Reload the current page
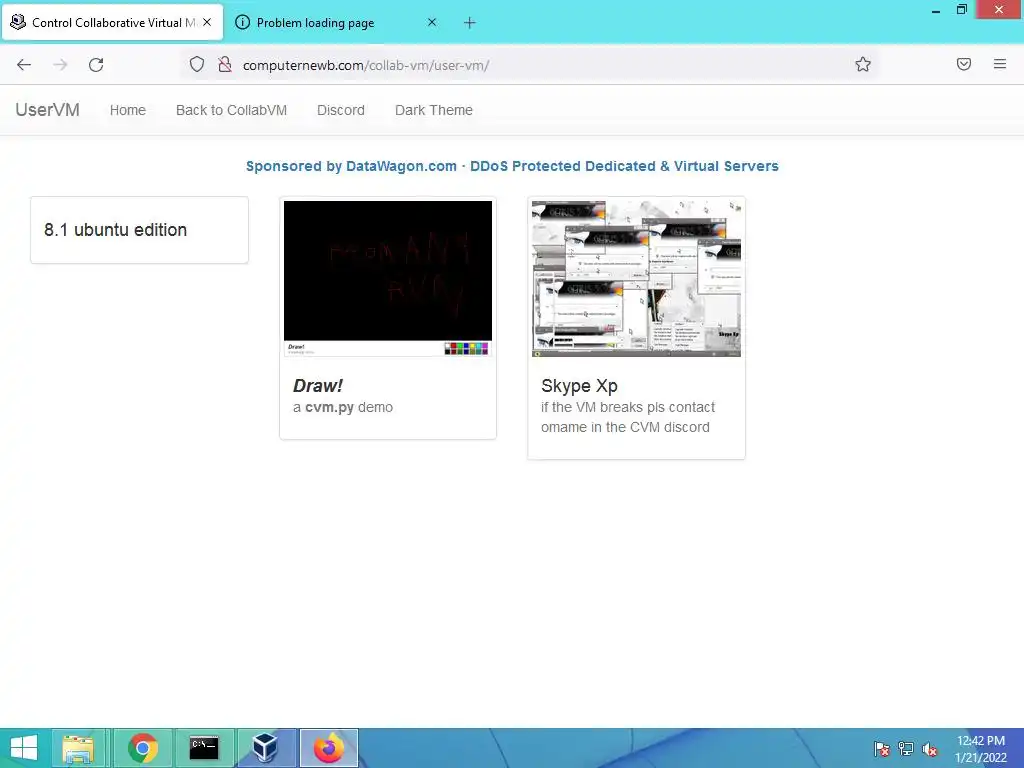Image resolution: width=1024 pixels, height=768 pixels. [x=96, y=65]
